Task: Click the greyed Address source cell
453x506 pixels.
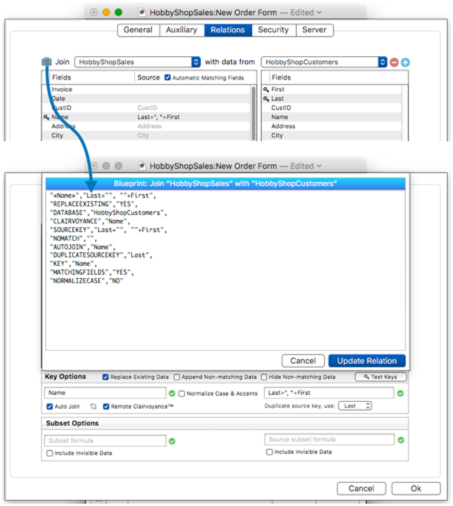Action: [149, 126]
